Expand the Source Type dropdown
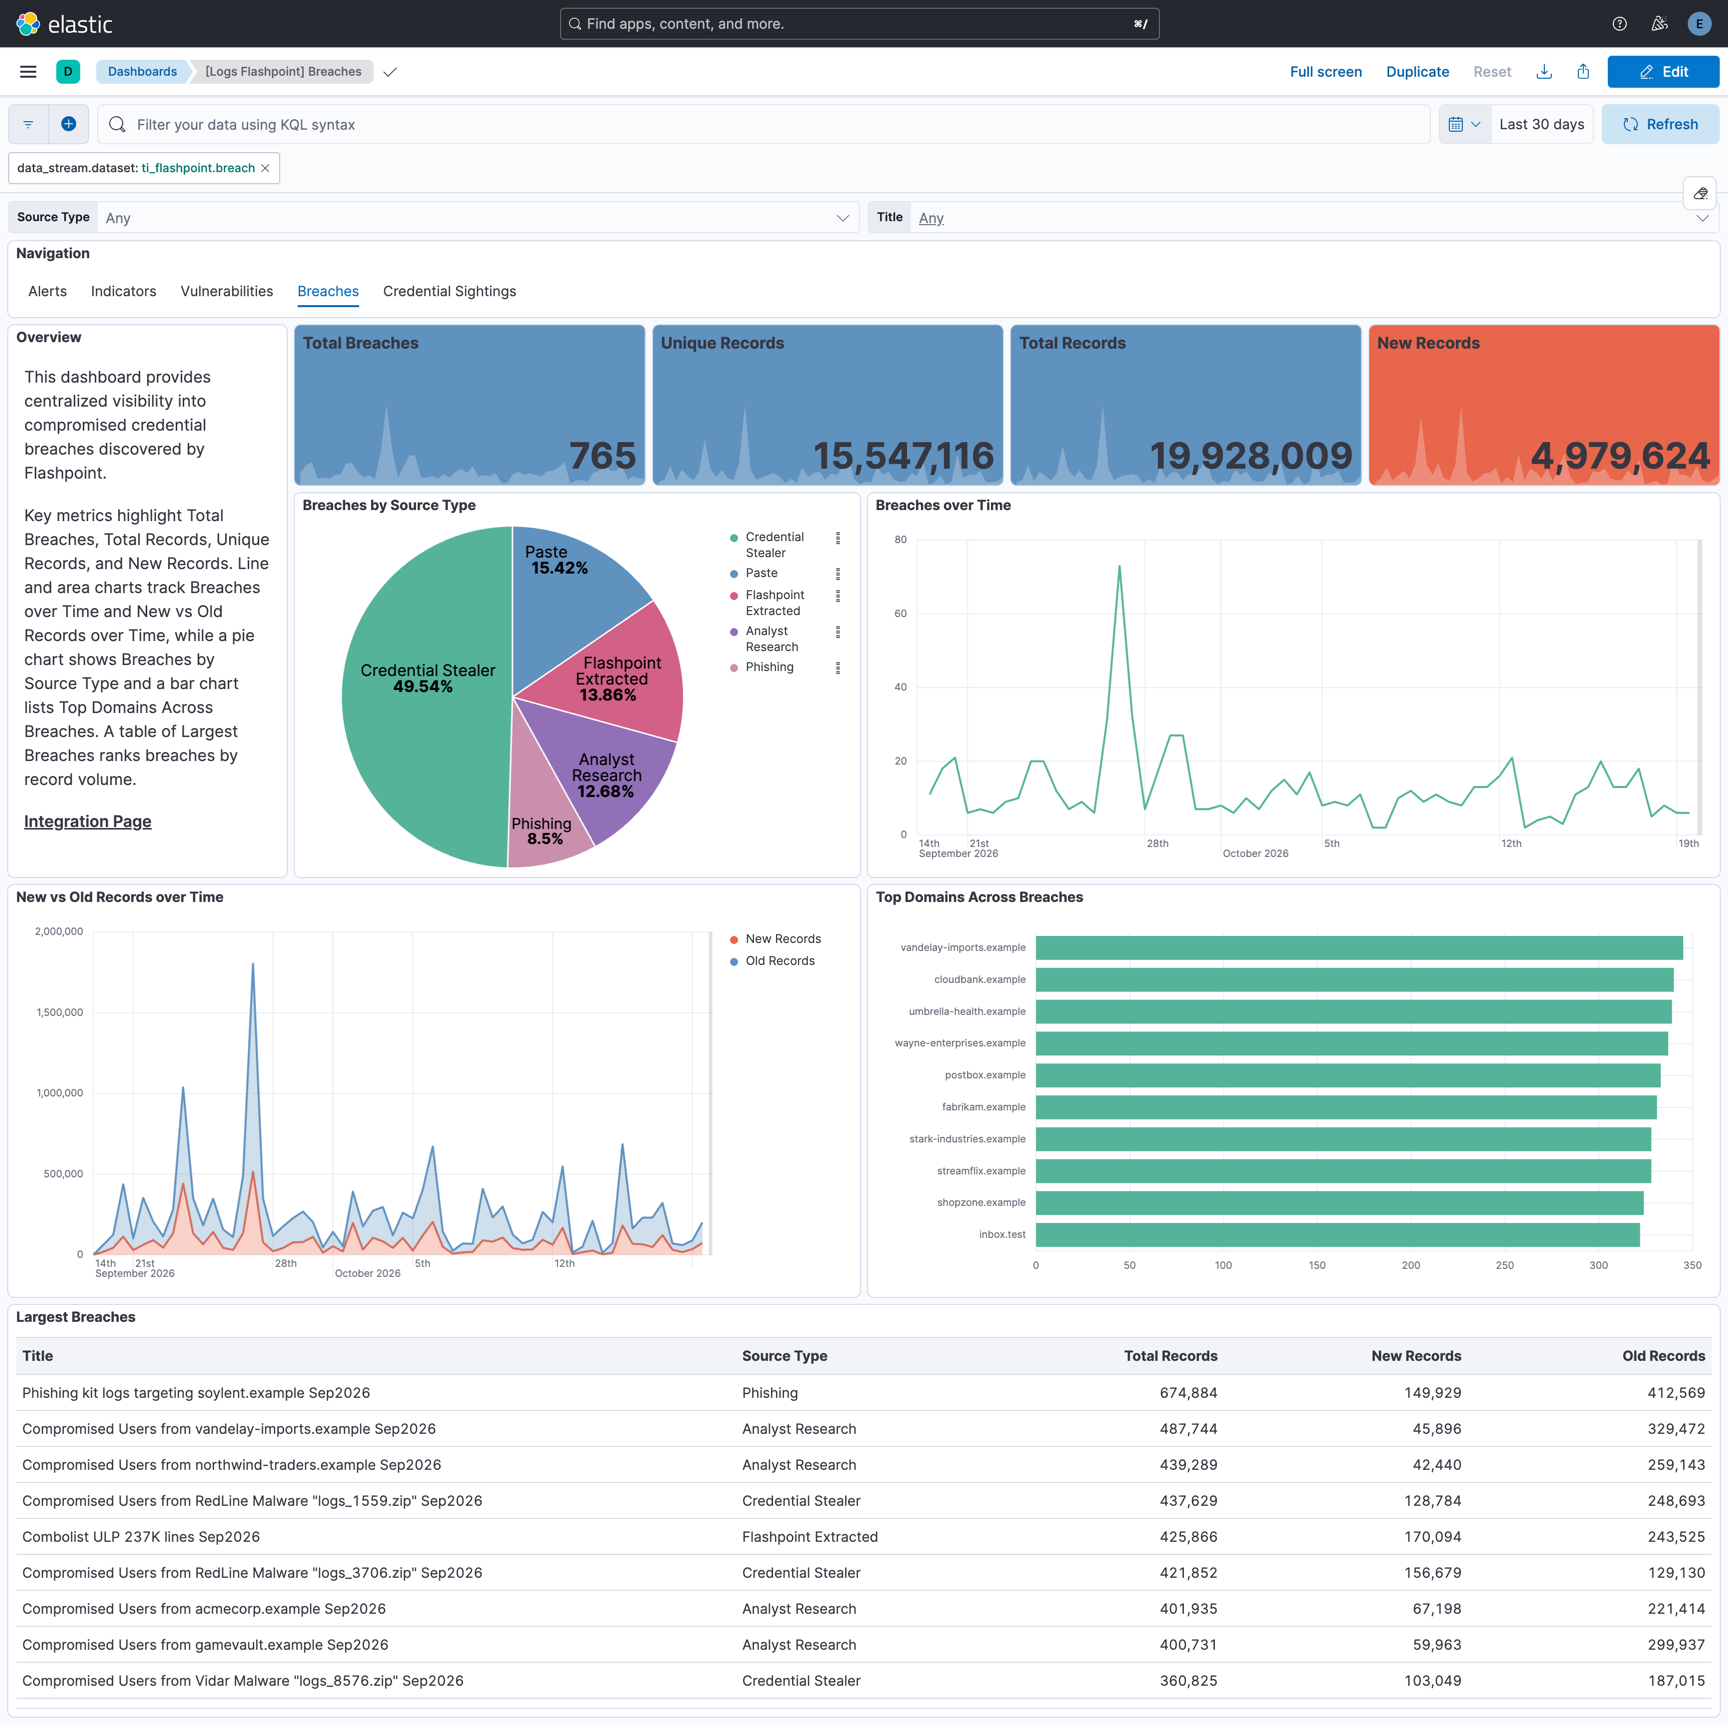This screenshot has height=1725, width=1728. (x=478, y=218)
